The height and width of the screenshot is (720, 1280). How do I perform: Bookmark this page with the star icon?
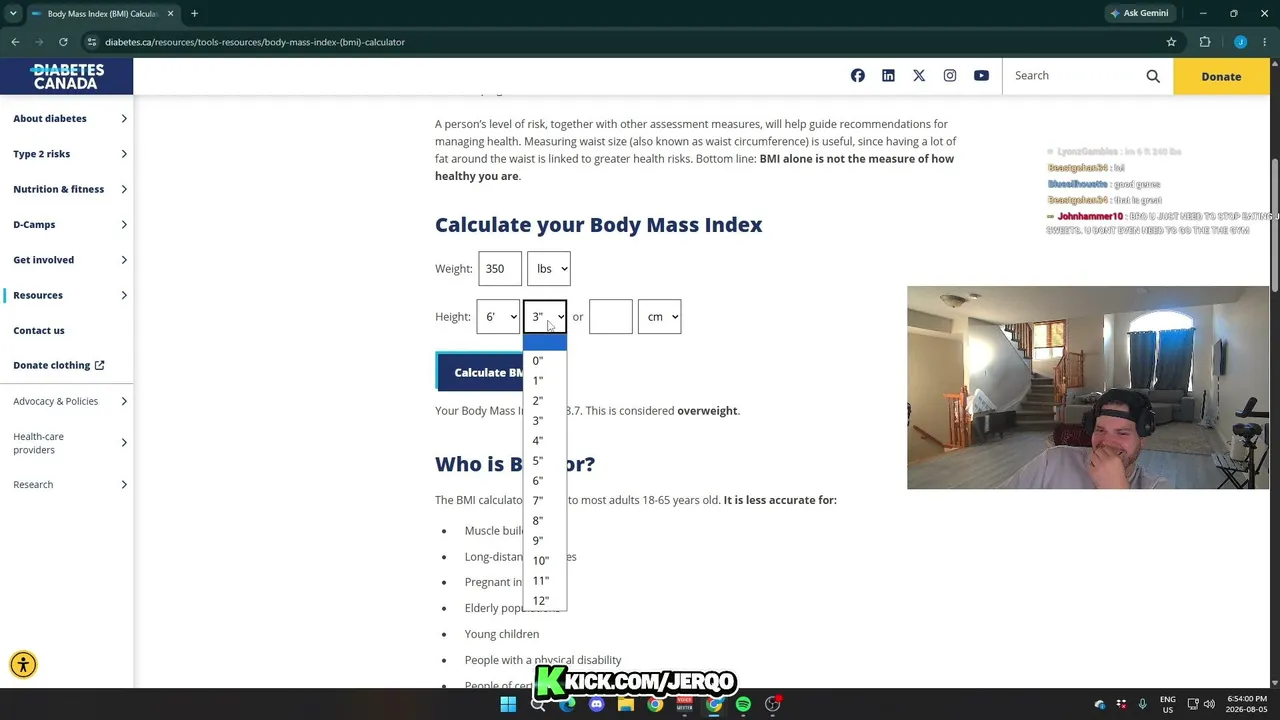[x=1171, y=42]
